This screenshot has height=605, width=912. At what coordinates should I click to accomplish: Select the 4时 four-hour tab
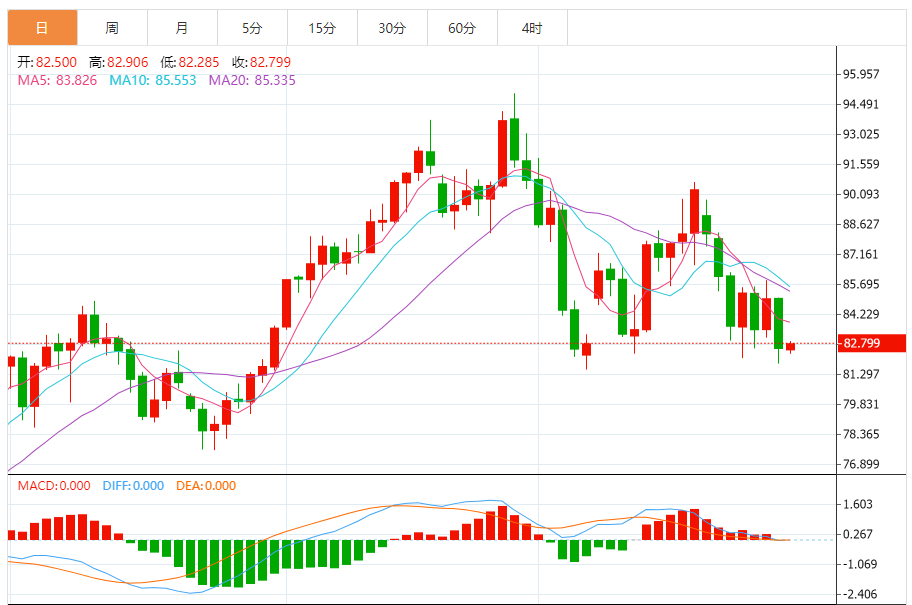[x=532, y=28]
